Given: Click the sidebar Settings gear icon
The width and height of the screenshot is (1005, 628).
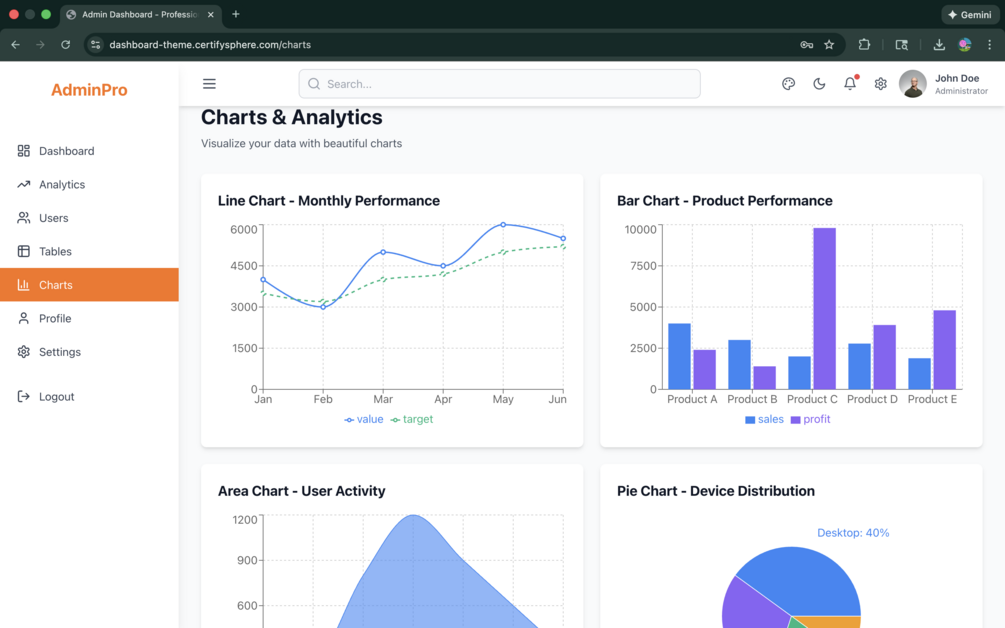Looking at the screenshot, I should (x=24, y=352).
